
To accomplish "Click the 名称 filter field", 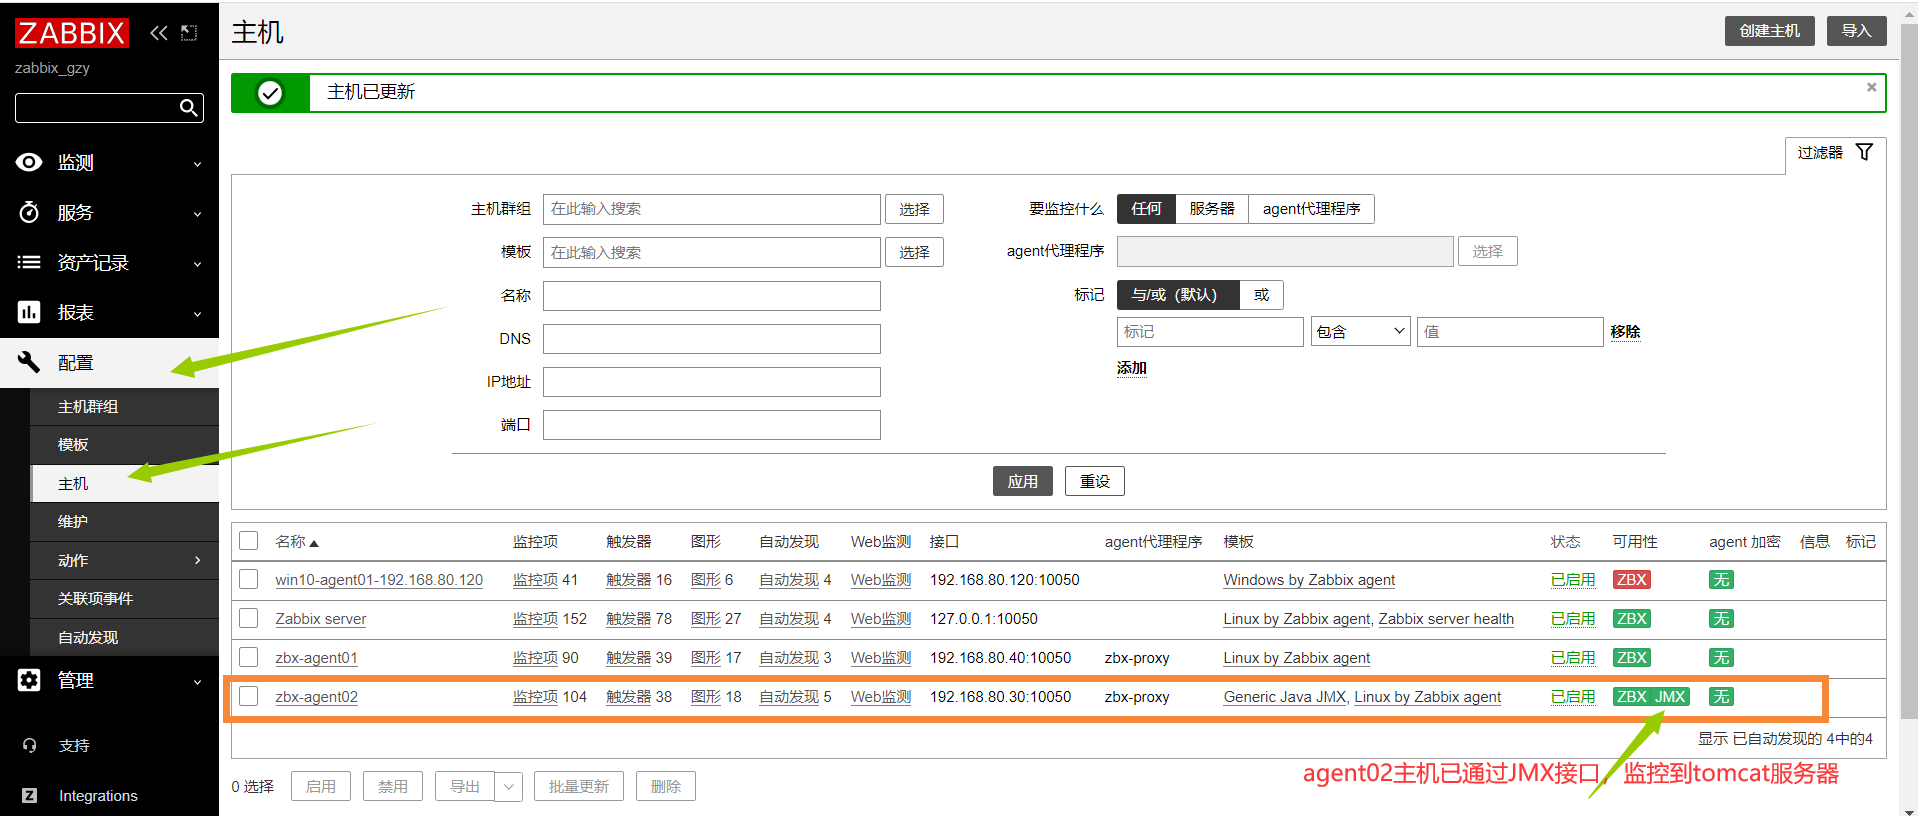I will click(x=711, y=296).
